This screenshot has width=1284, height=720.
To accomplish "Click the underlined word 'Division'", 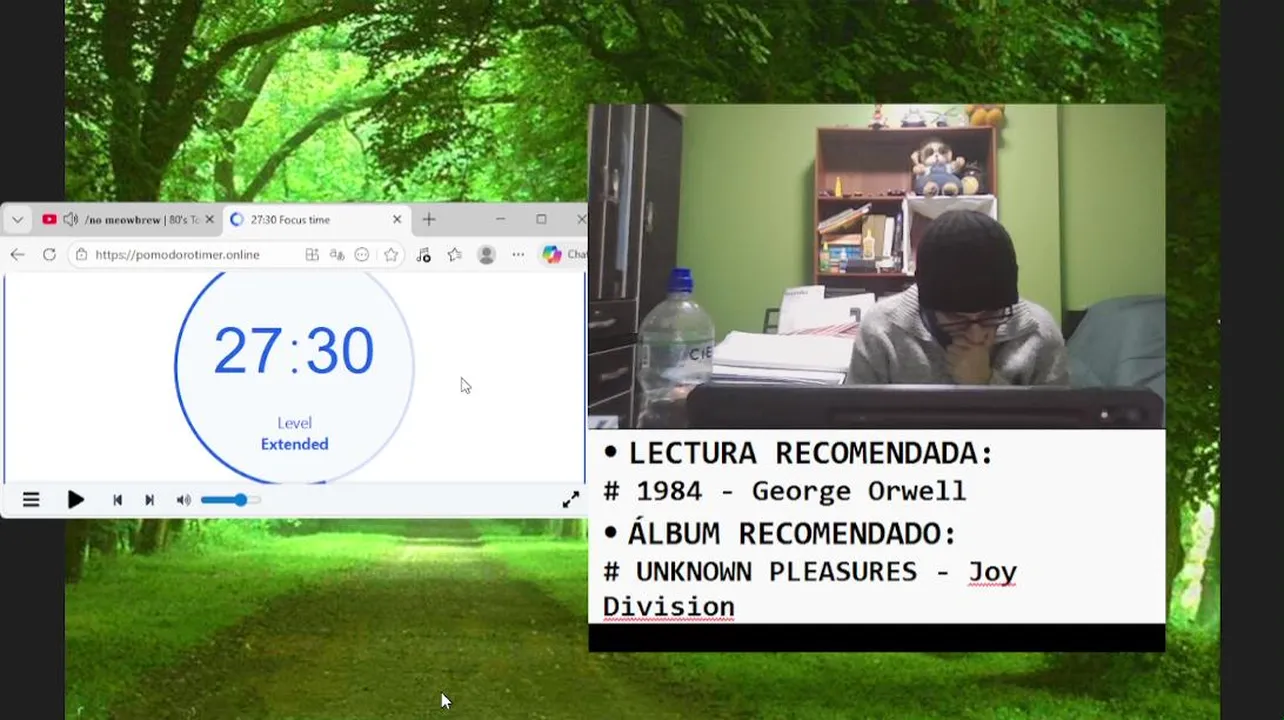I will click(668, 607).
